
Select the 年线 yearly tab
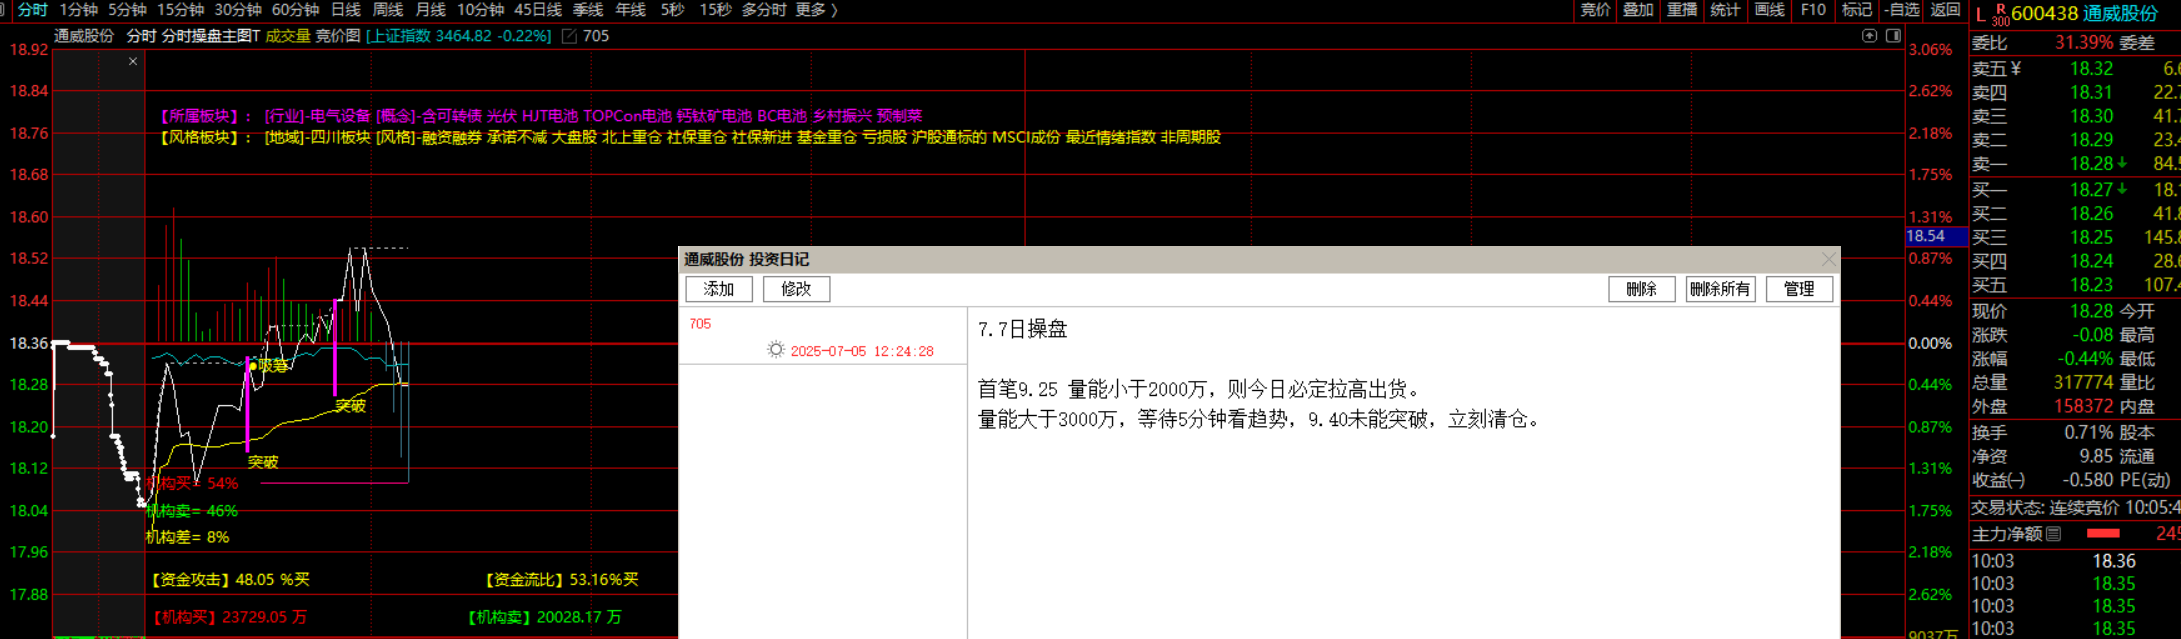point(630,10)
